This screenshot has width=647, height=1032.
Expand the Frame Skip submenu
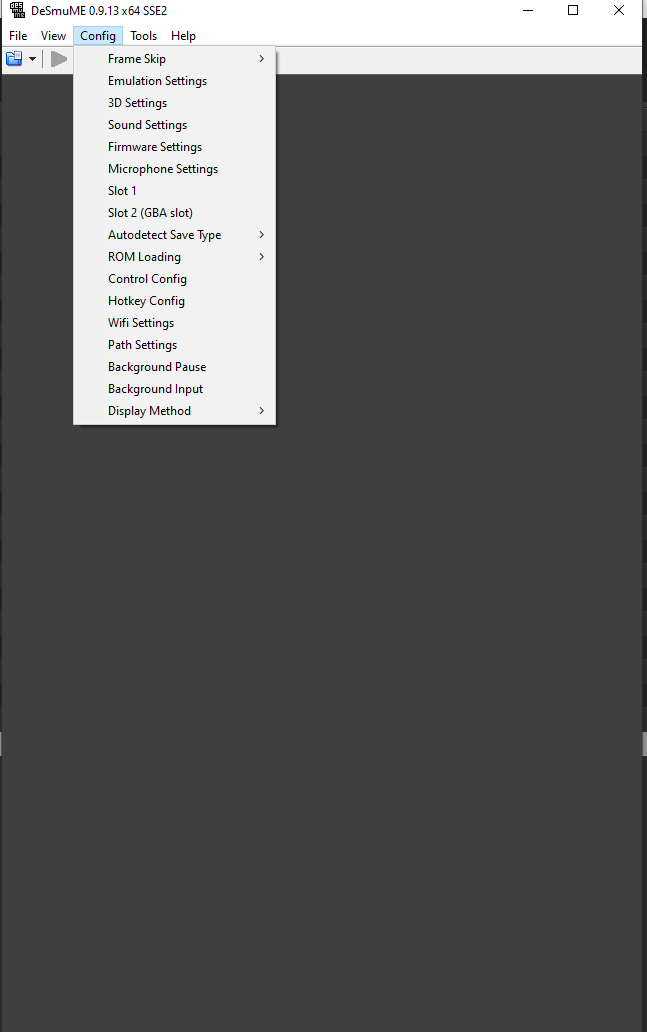174,59
